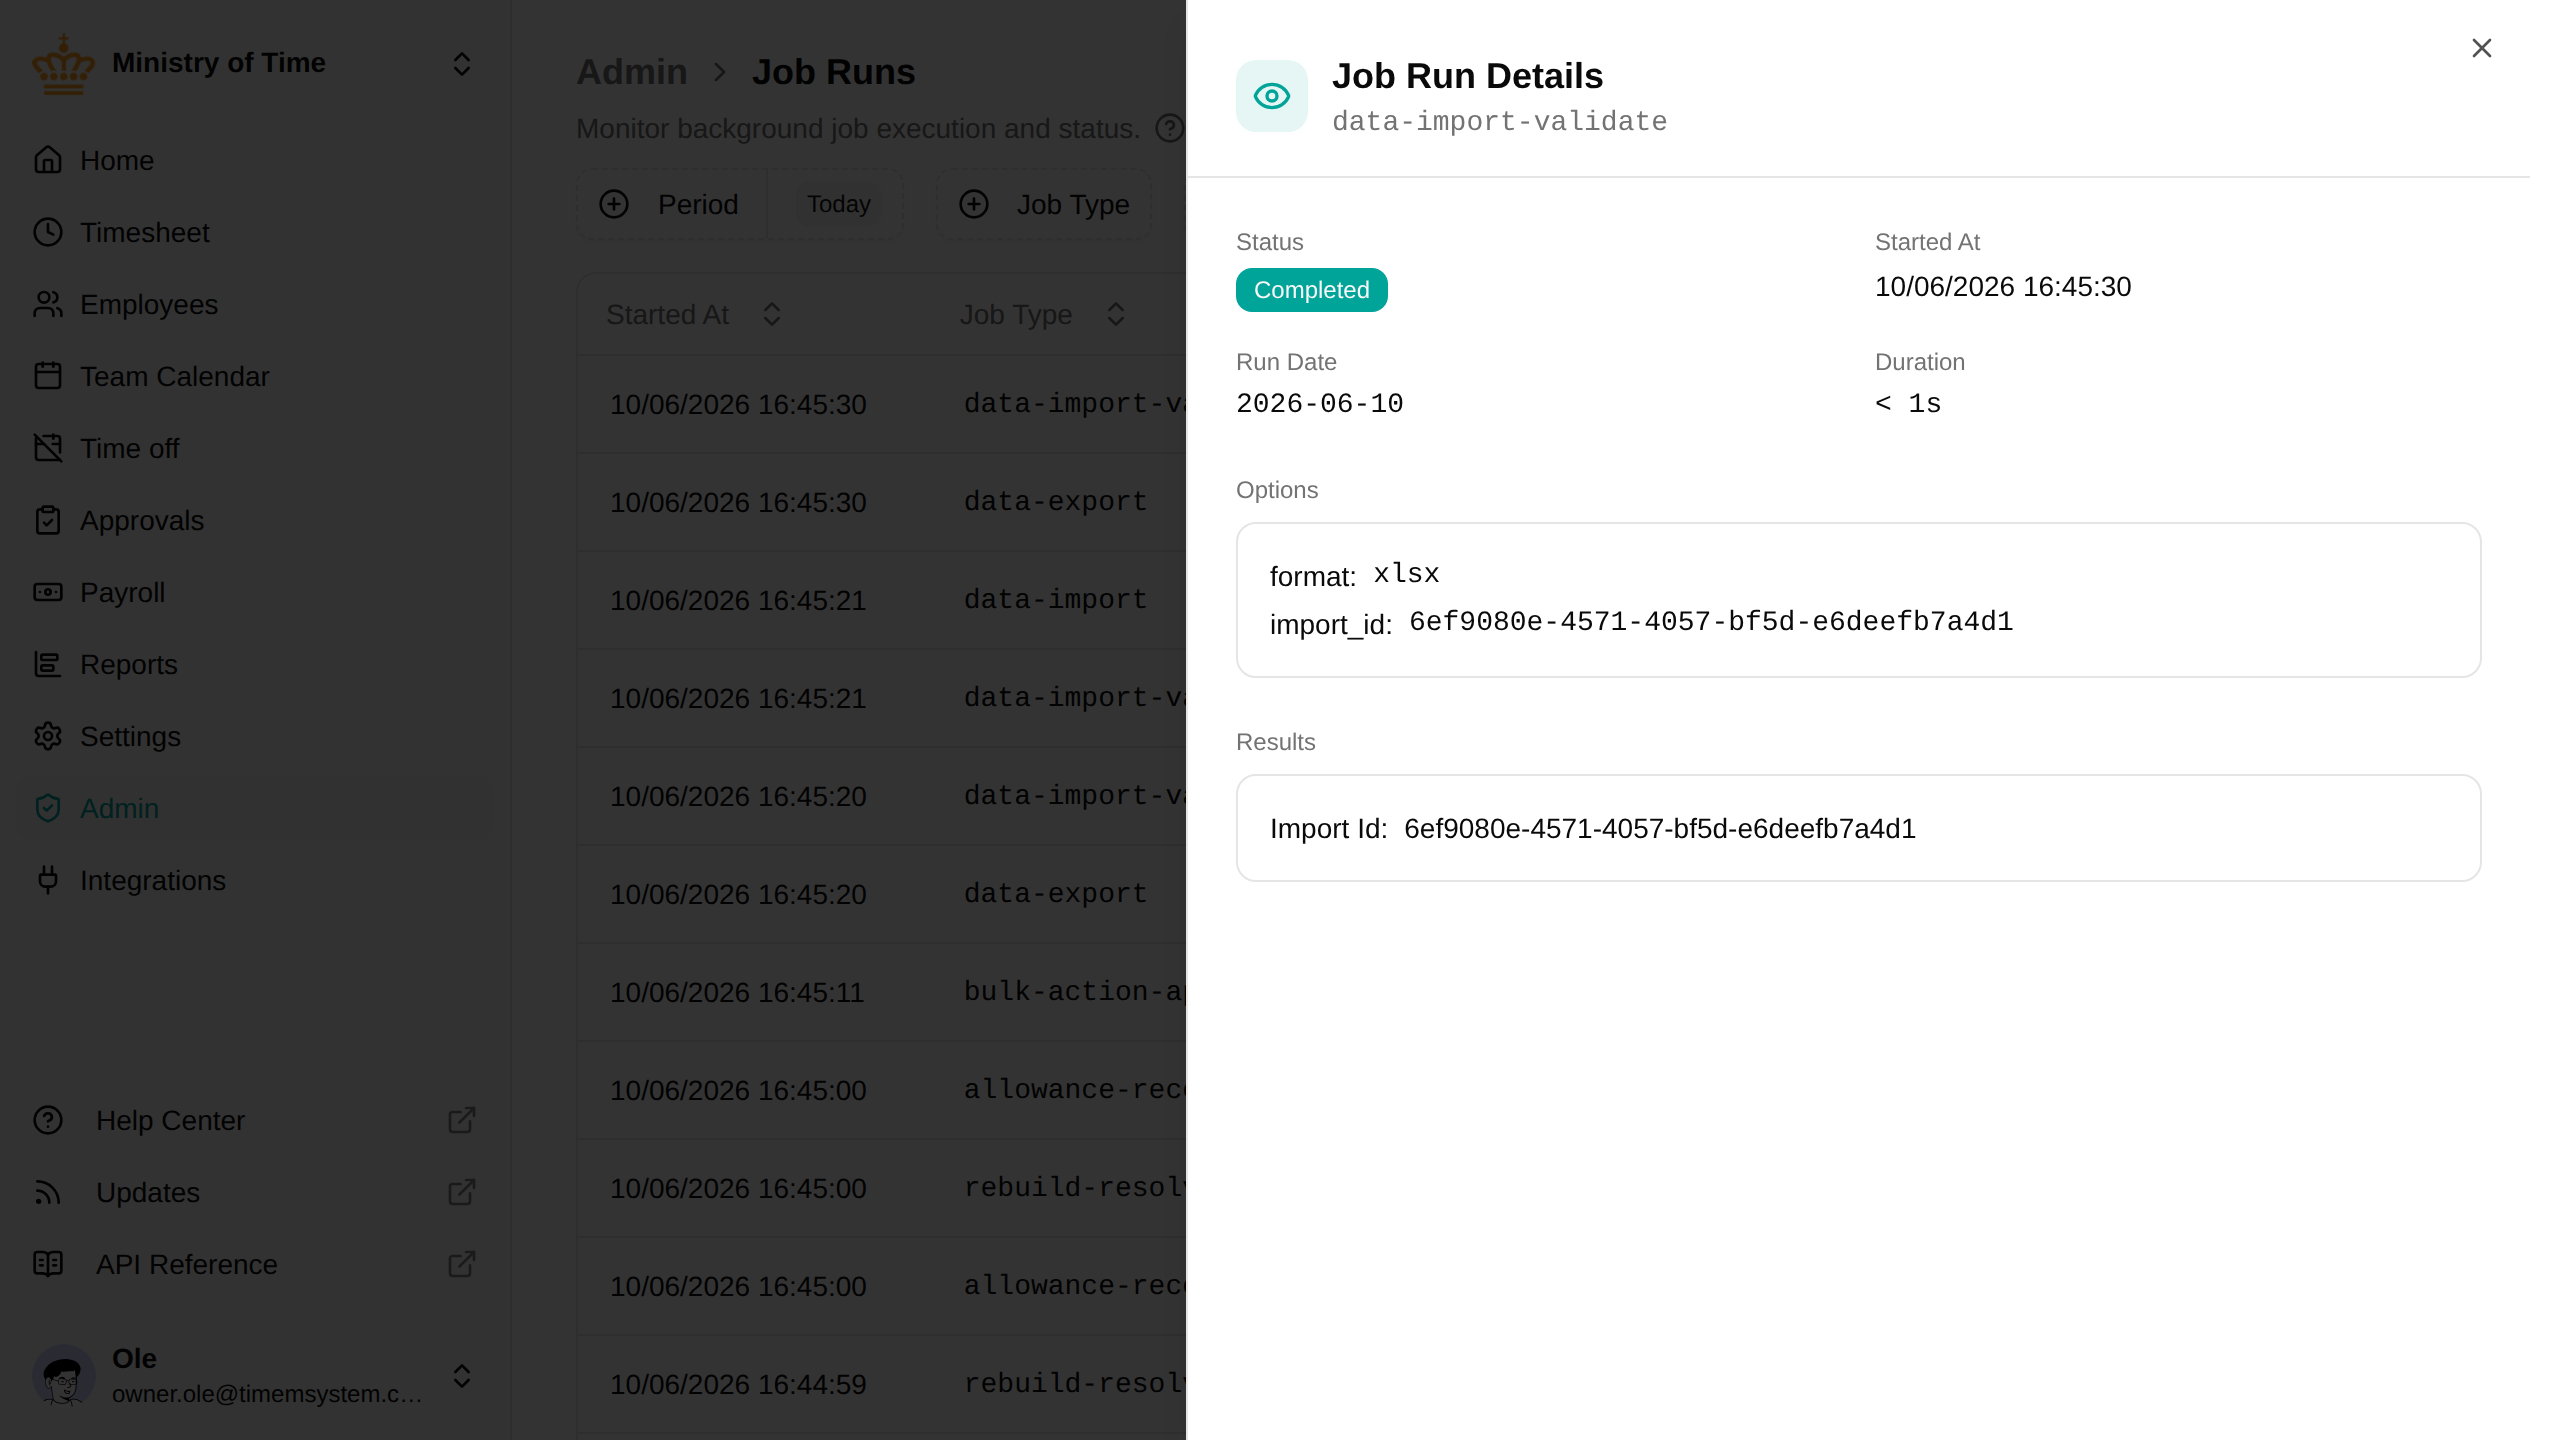Screen dimensions: 2560x1440
Task: Open Updates external link arrow
Action: point(461,1192)
